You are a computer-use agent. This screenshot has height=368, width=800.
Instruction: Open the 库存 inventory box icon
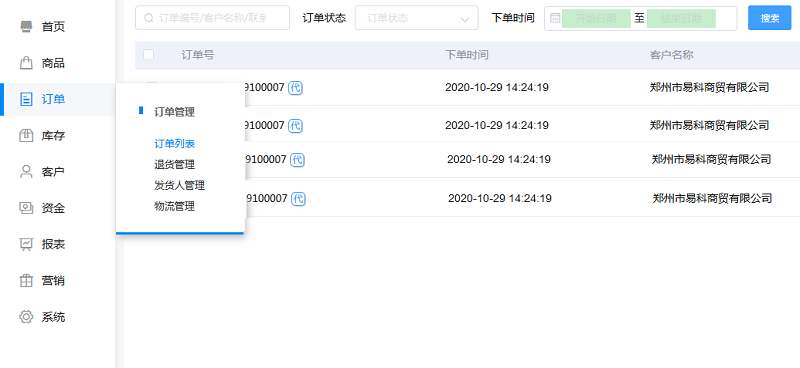(x=26, y=136)
